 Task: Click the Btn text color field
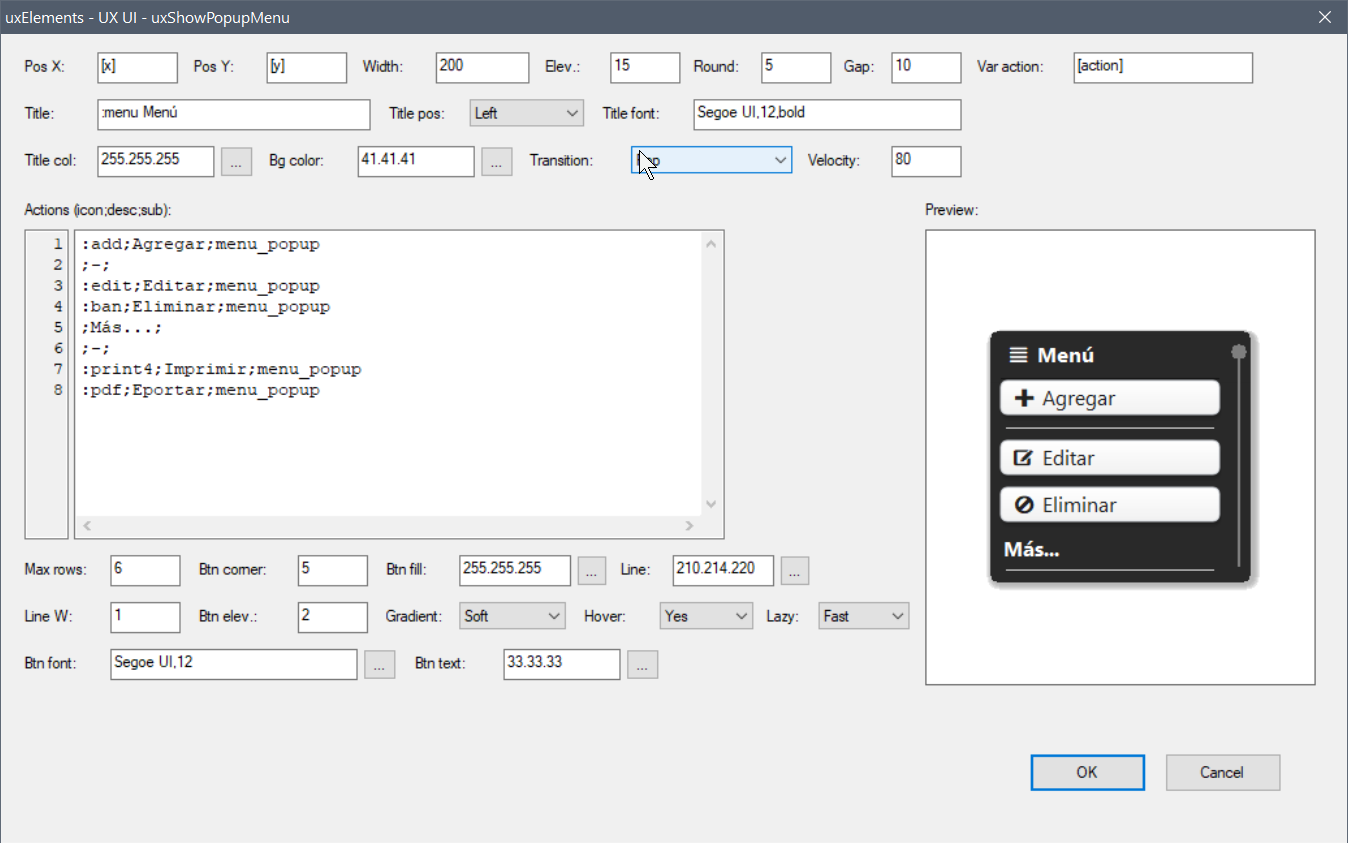(562, 664)
